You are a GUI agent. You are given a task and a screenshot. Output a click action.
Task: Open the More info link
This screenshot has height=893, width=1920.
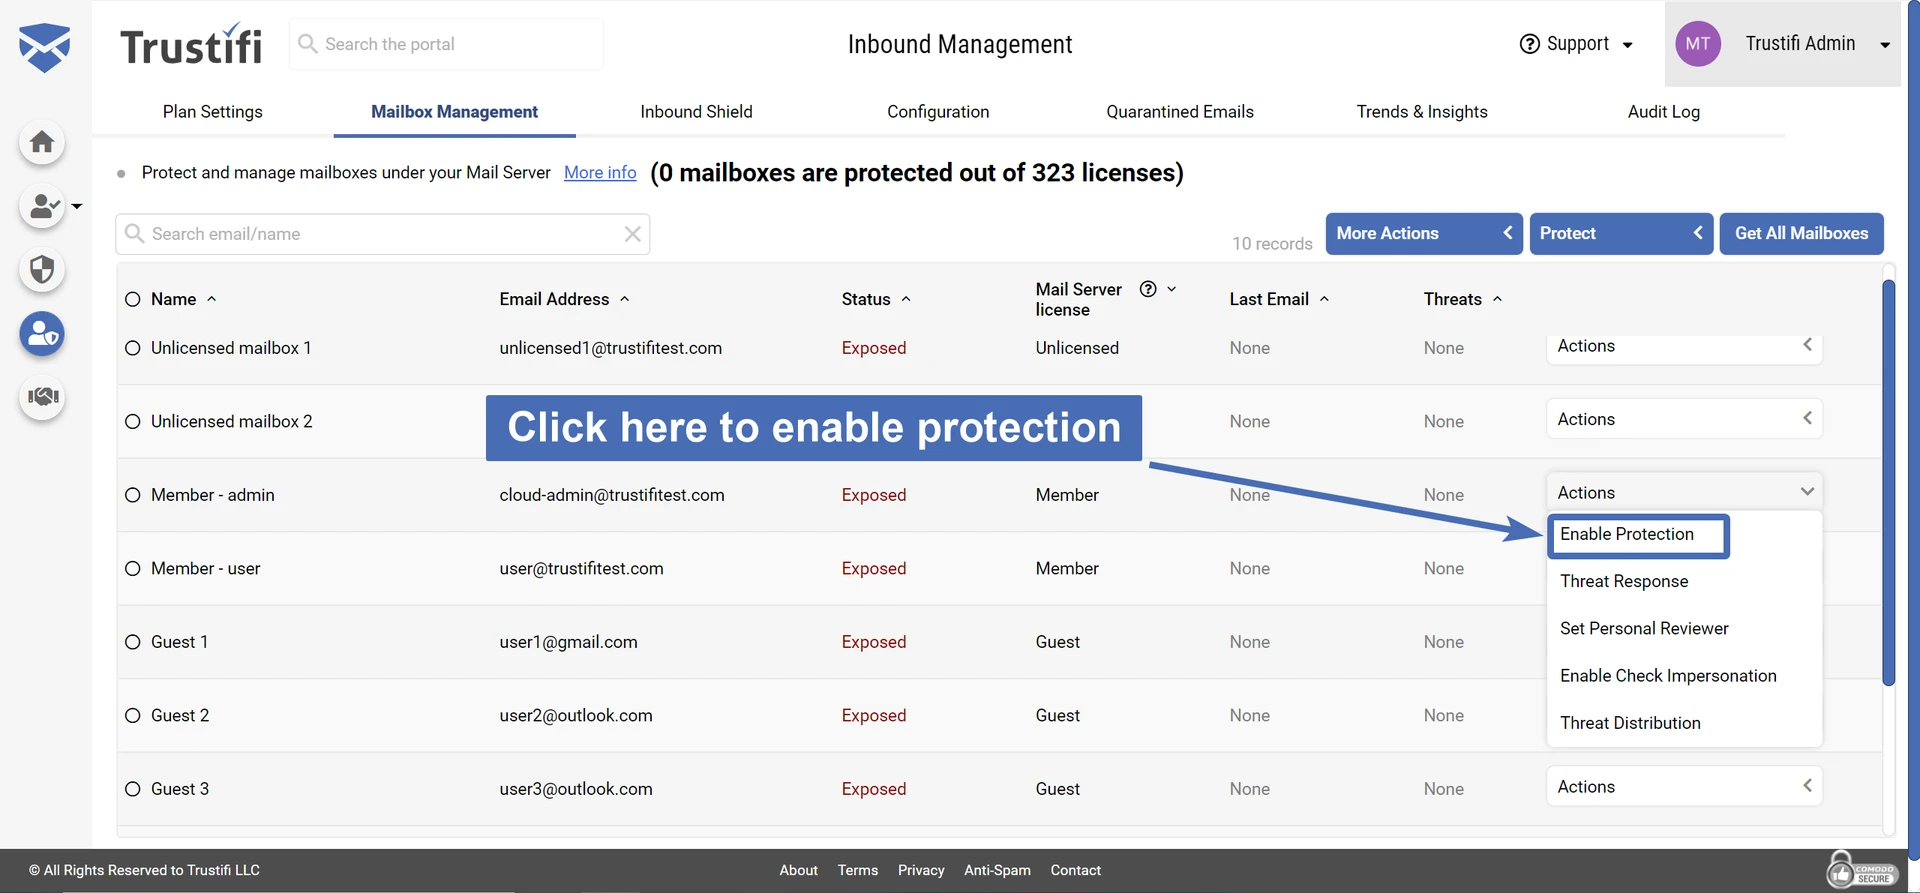(x=600, y=173)
